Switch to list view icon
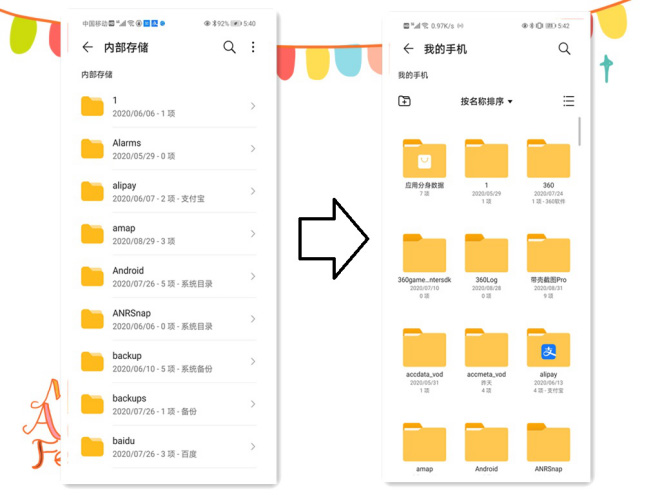The image size is (660, 495). 568,101
